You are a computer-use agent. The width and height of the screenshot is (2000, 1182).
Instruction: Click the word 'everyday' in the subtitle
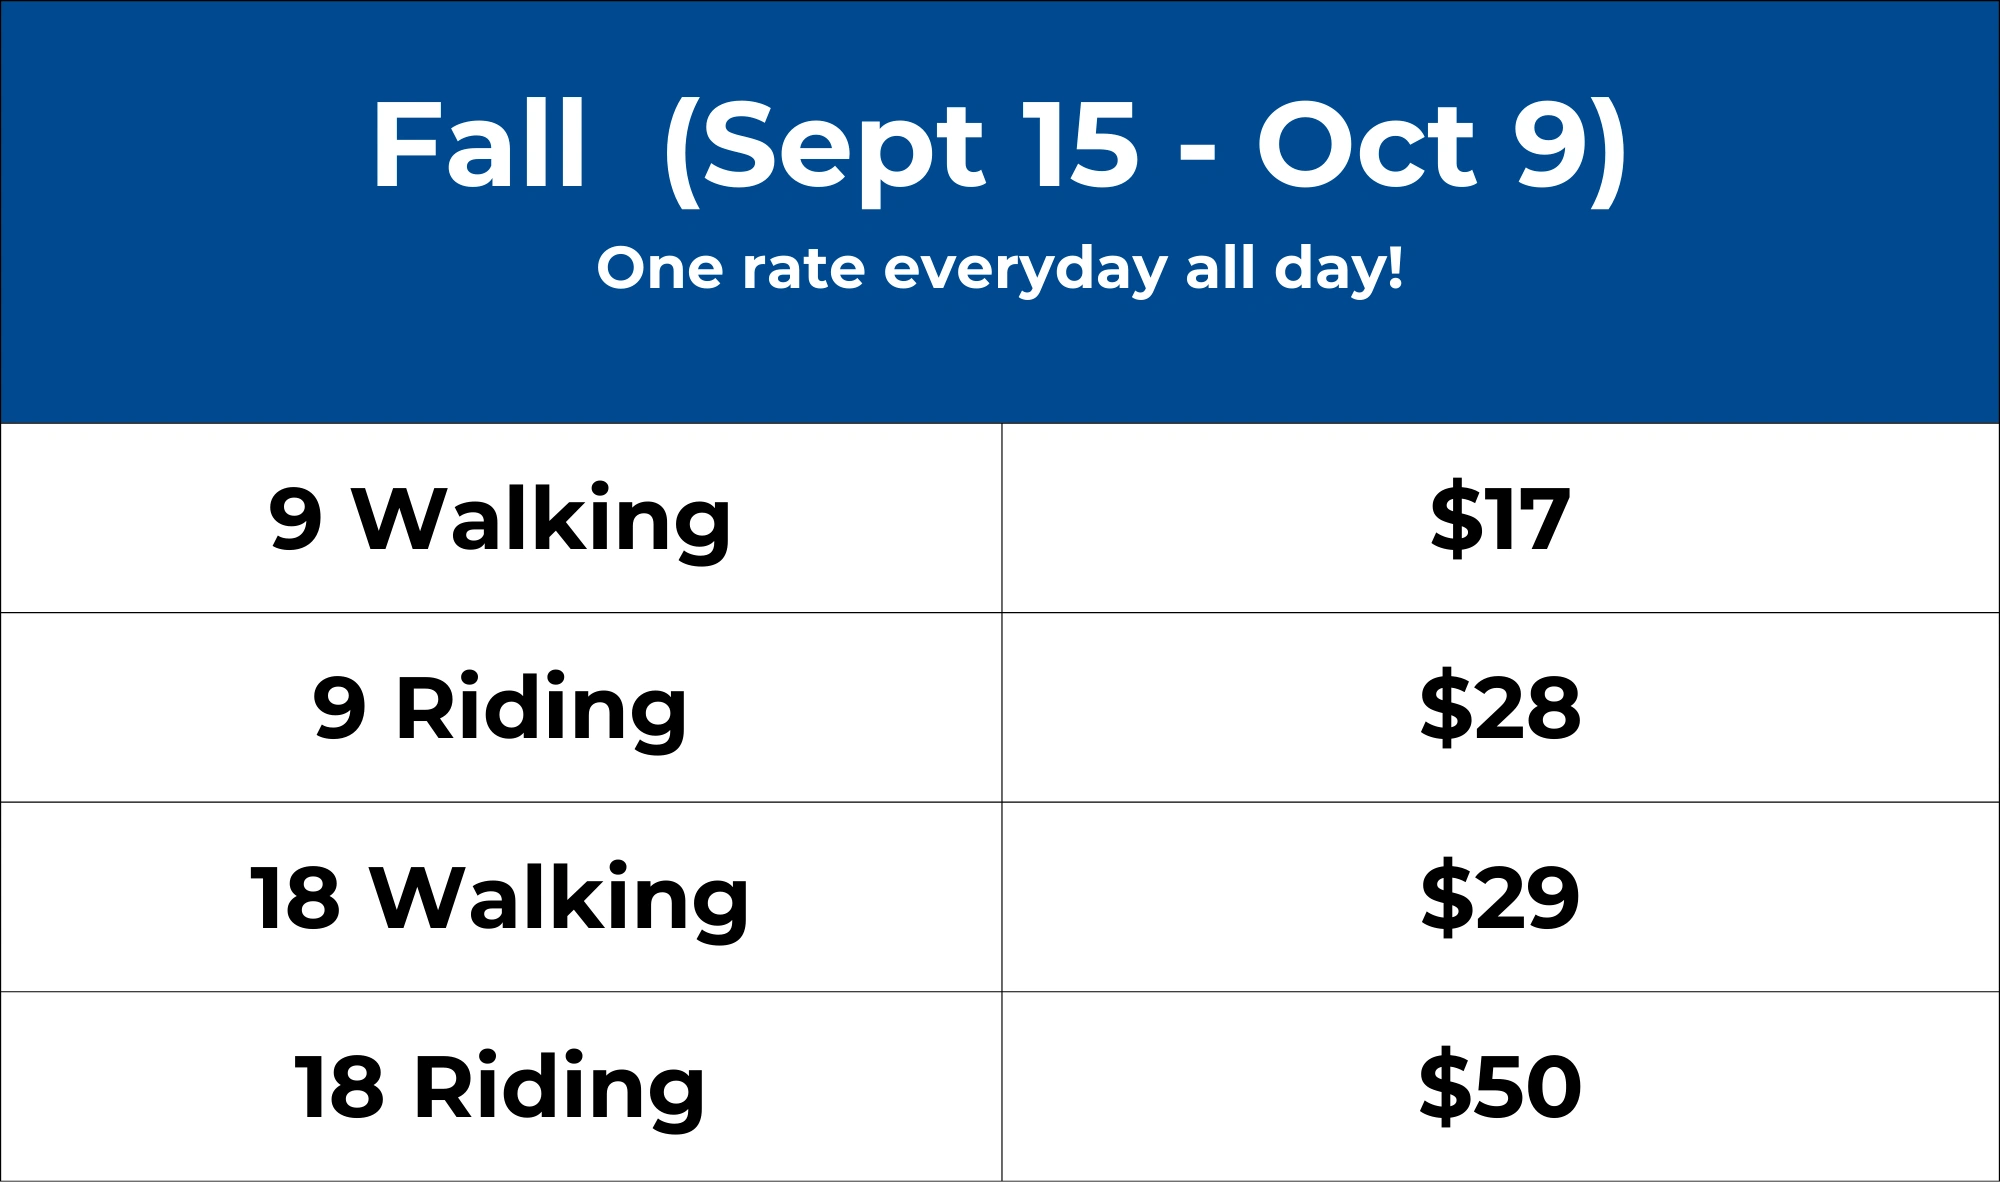[x=1025, y=270]
